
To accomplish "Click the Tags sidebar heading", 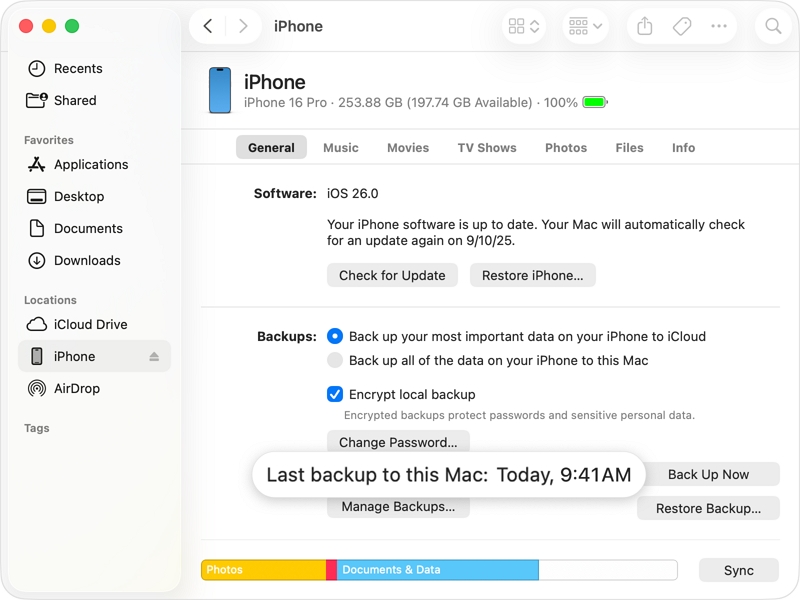I will [x=36, y=428].
